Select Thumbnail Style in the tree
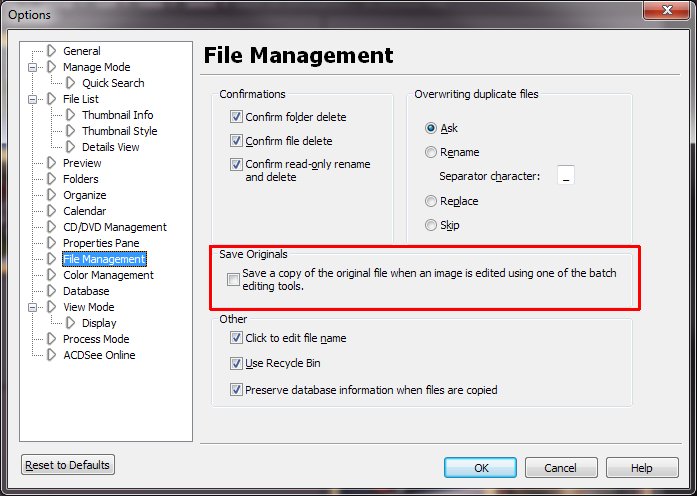The image size is (697, 496). tap(119, 131)
